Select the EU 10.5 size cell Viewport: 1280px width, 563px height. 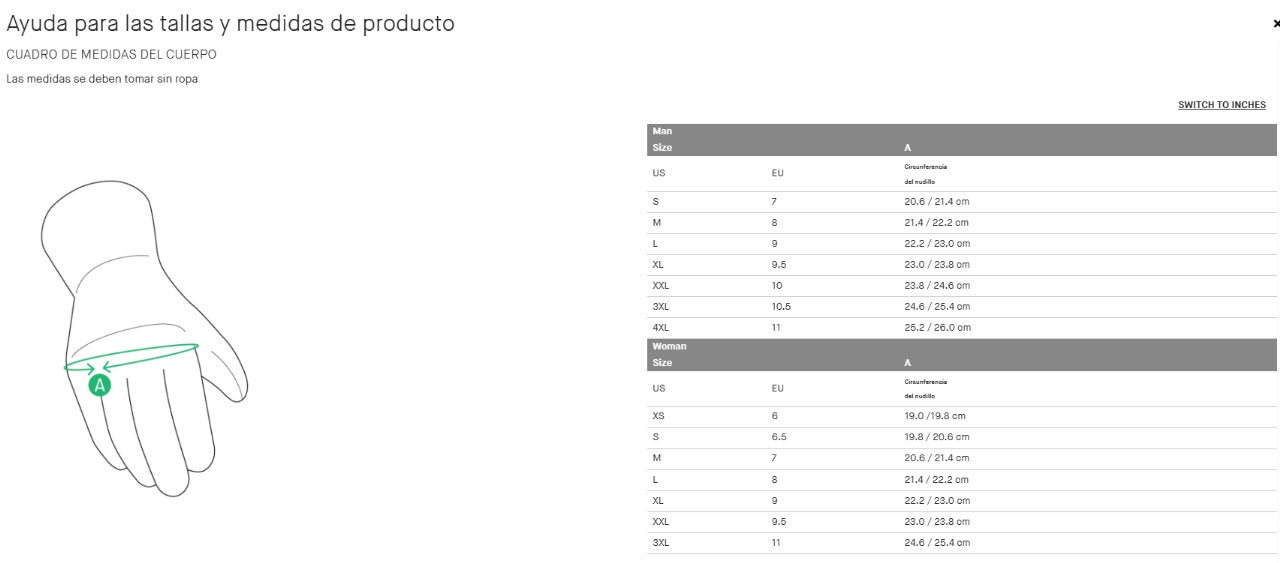pos(781,307)
